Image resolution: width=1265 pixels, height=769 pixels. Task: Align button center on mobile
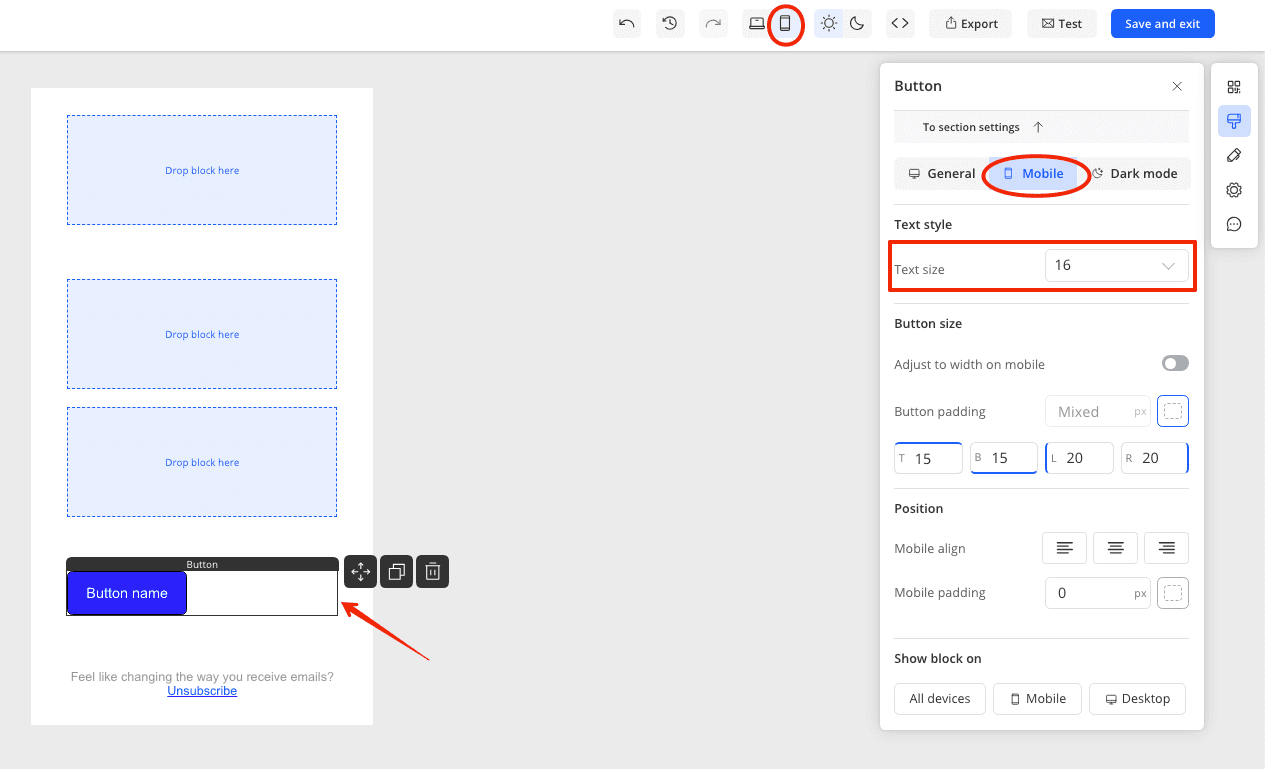[x=1116, y=547]
